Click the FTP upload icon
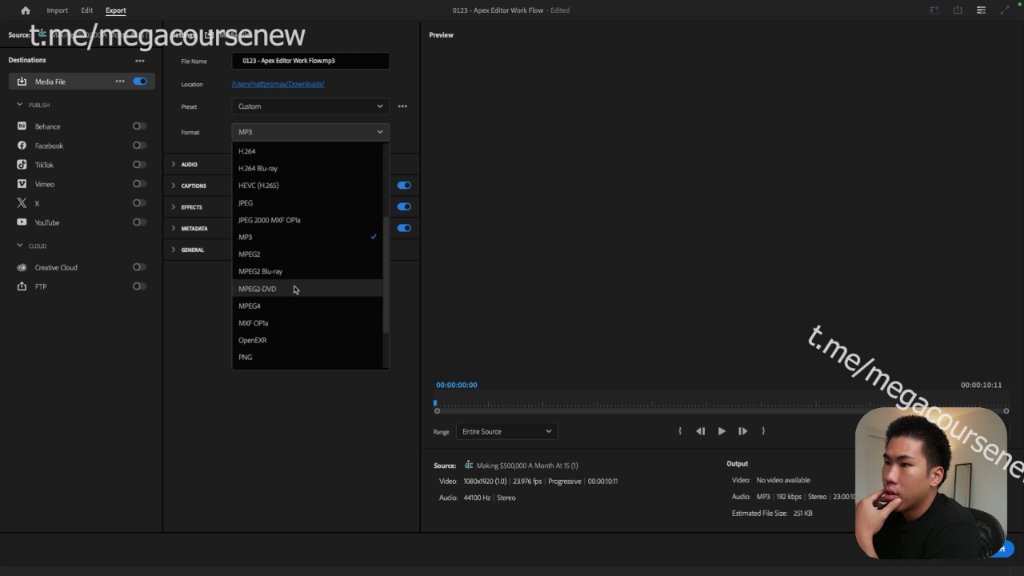This screenshot has width=1024, height=576. point(22,286)
